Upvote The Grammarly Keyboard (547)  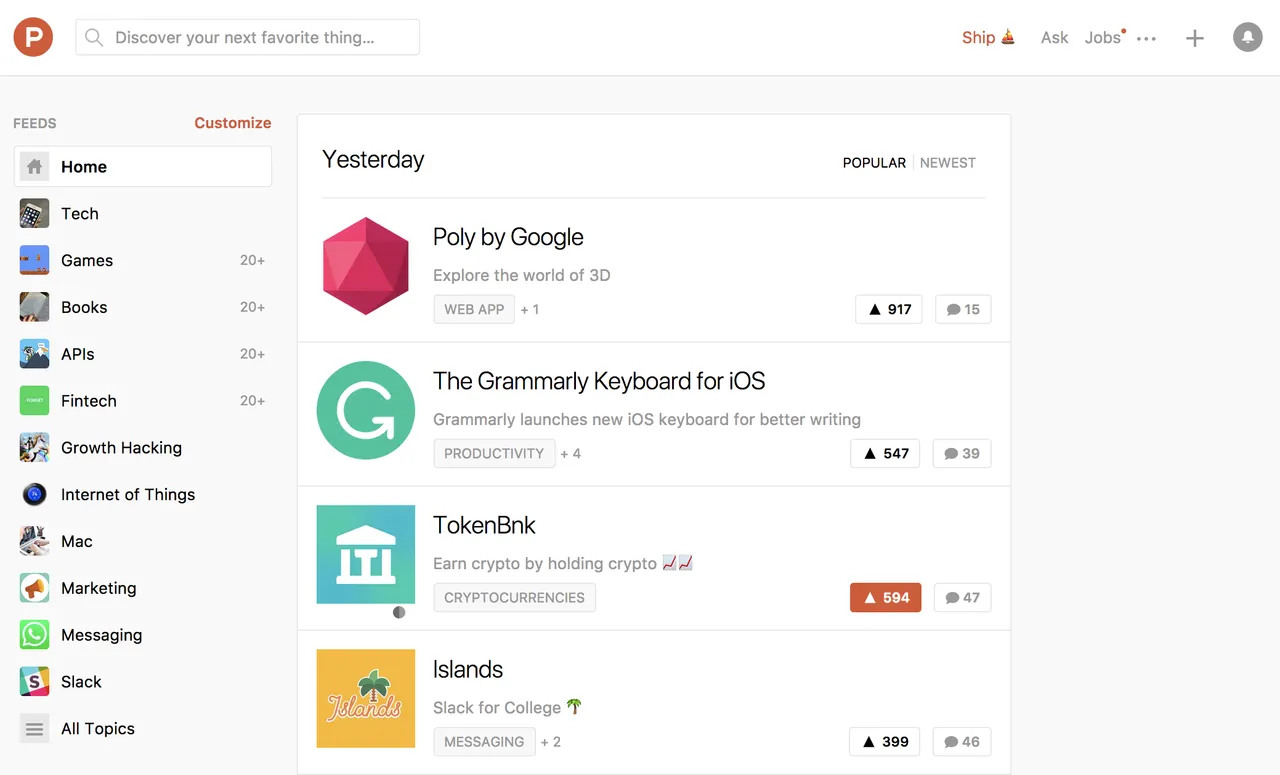pyautogui.click(x=885, y=453)
